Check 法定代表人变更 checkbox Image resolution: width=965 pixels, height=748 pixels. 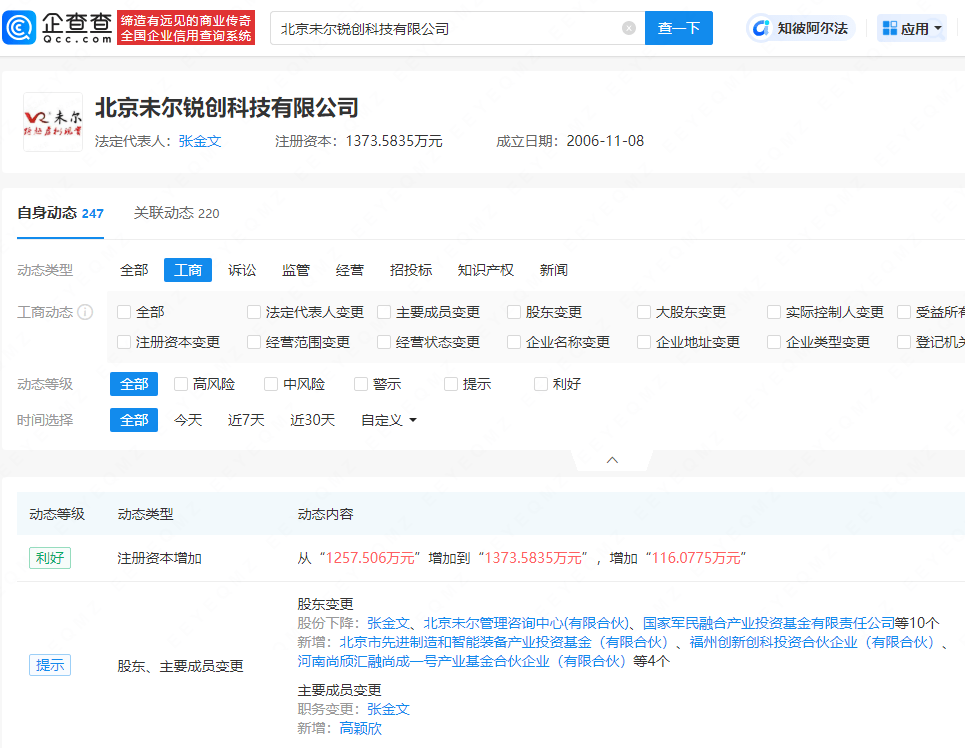[254, 313]
